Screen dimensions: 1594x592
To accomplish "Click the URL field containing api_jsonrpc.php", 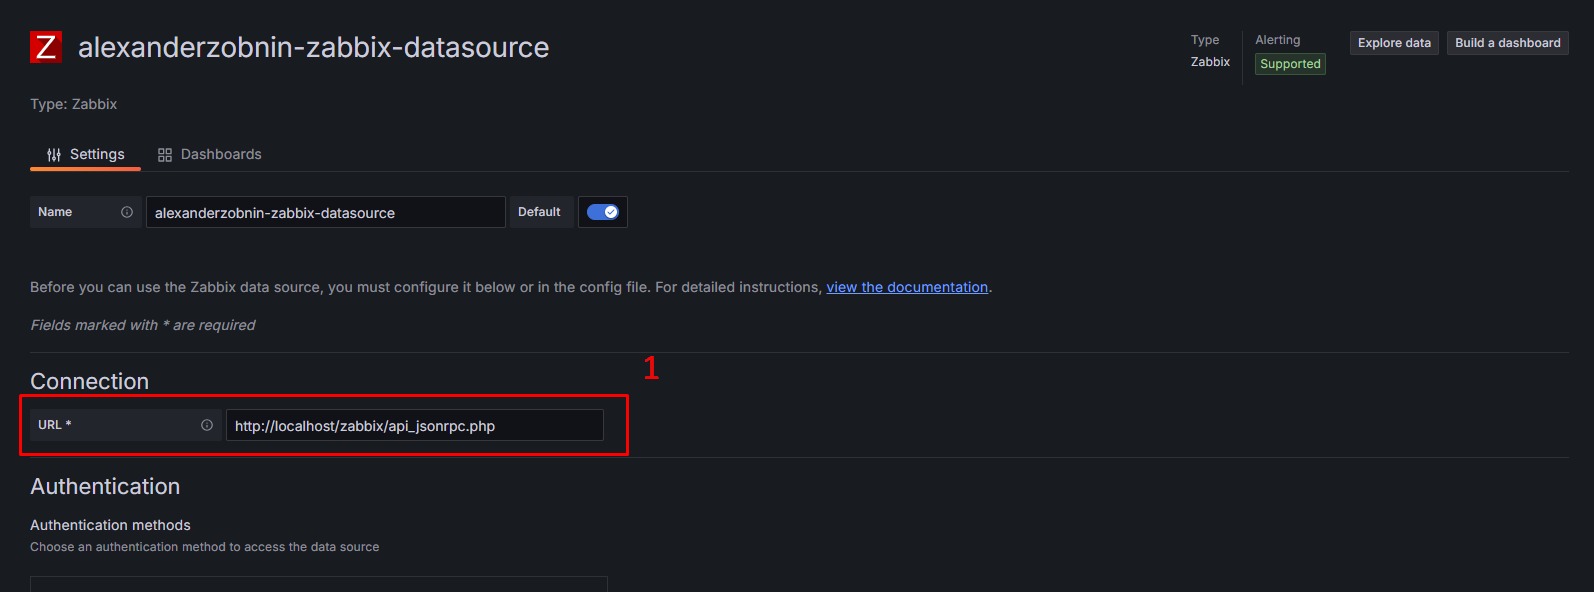I will [414, 425].
